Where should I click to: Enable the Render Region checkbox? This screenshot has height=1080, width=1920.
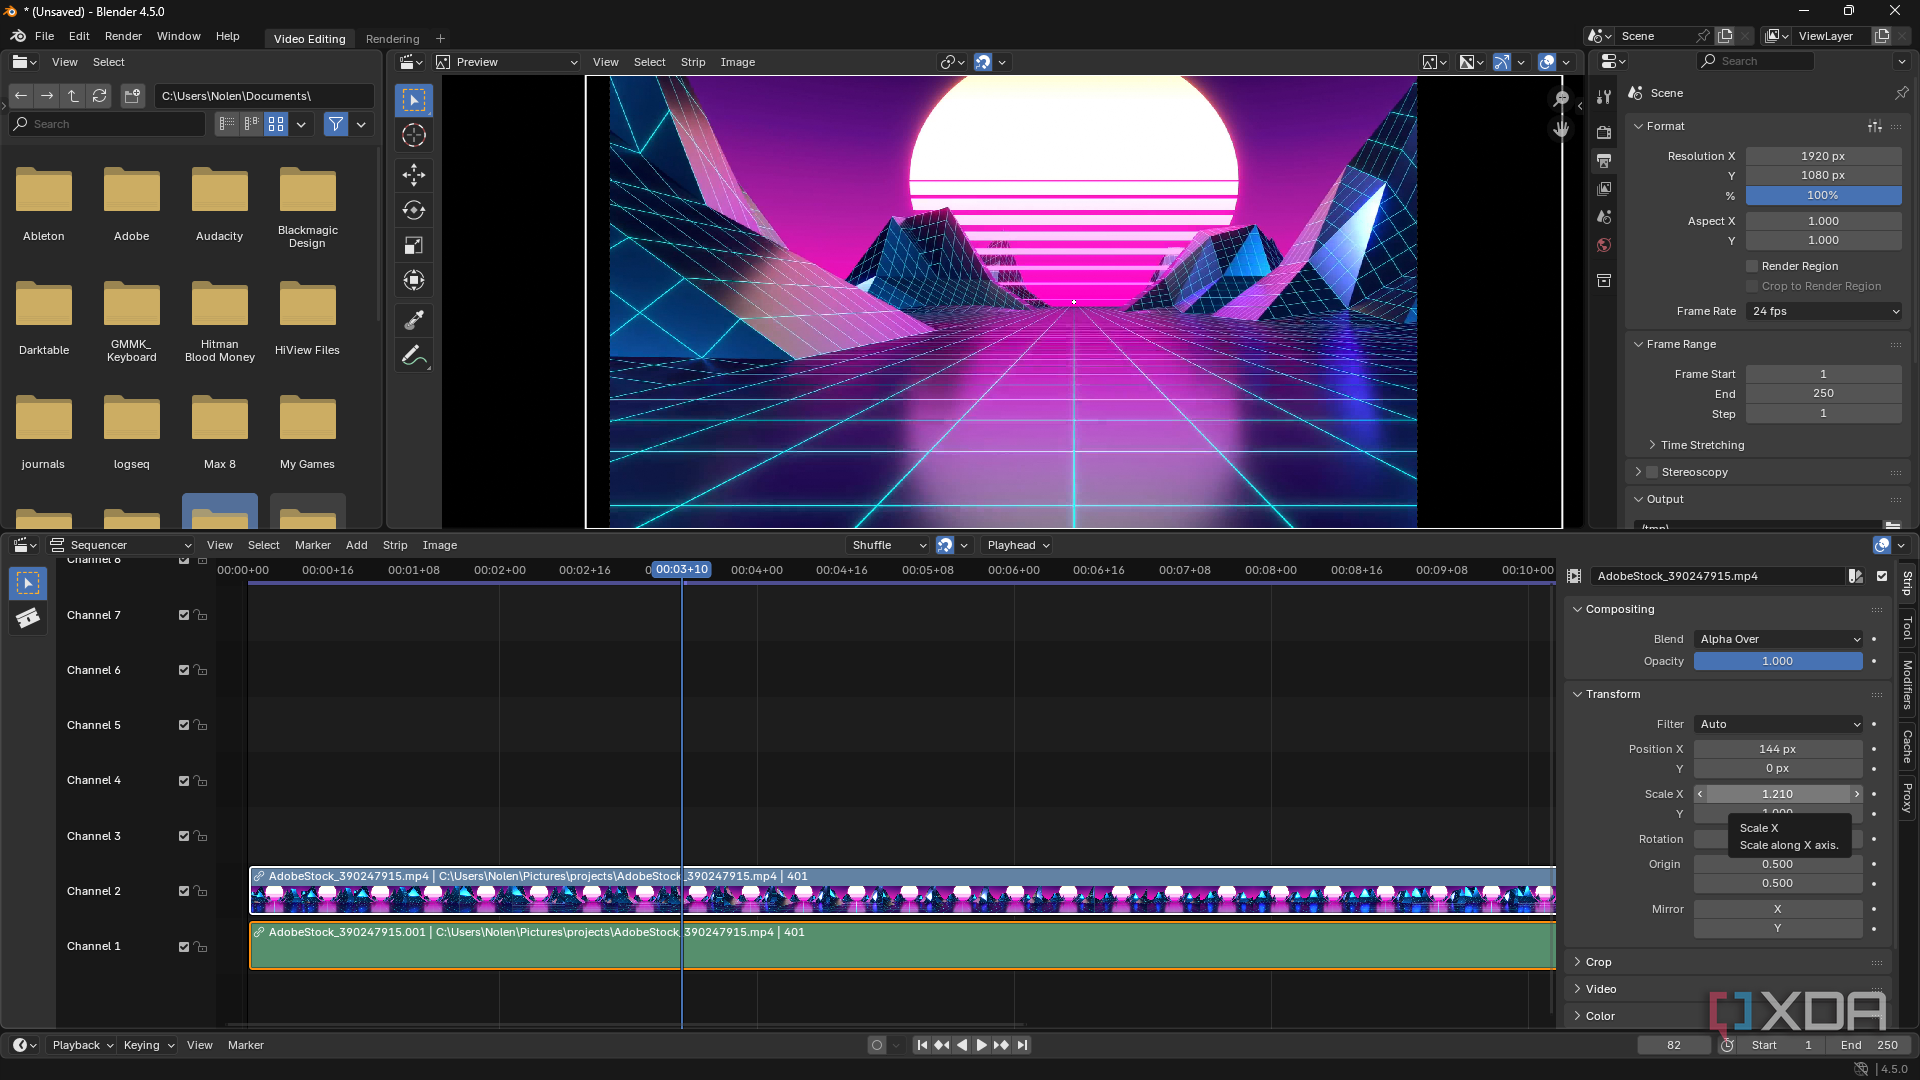click(x=1752, y=266)
